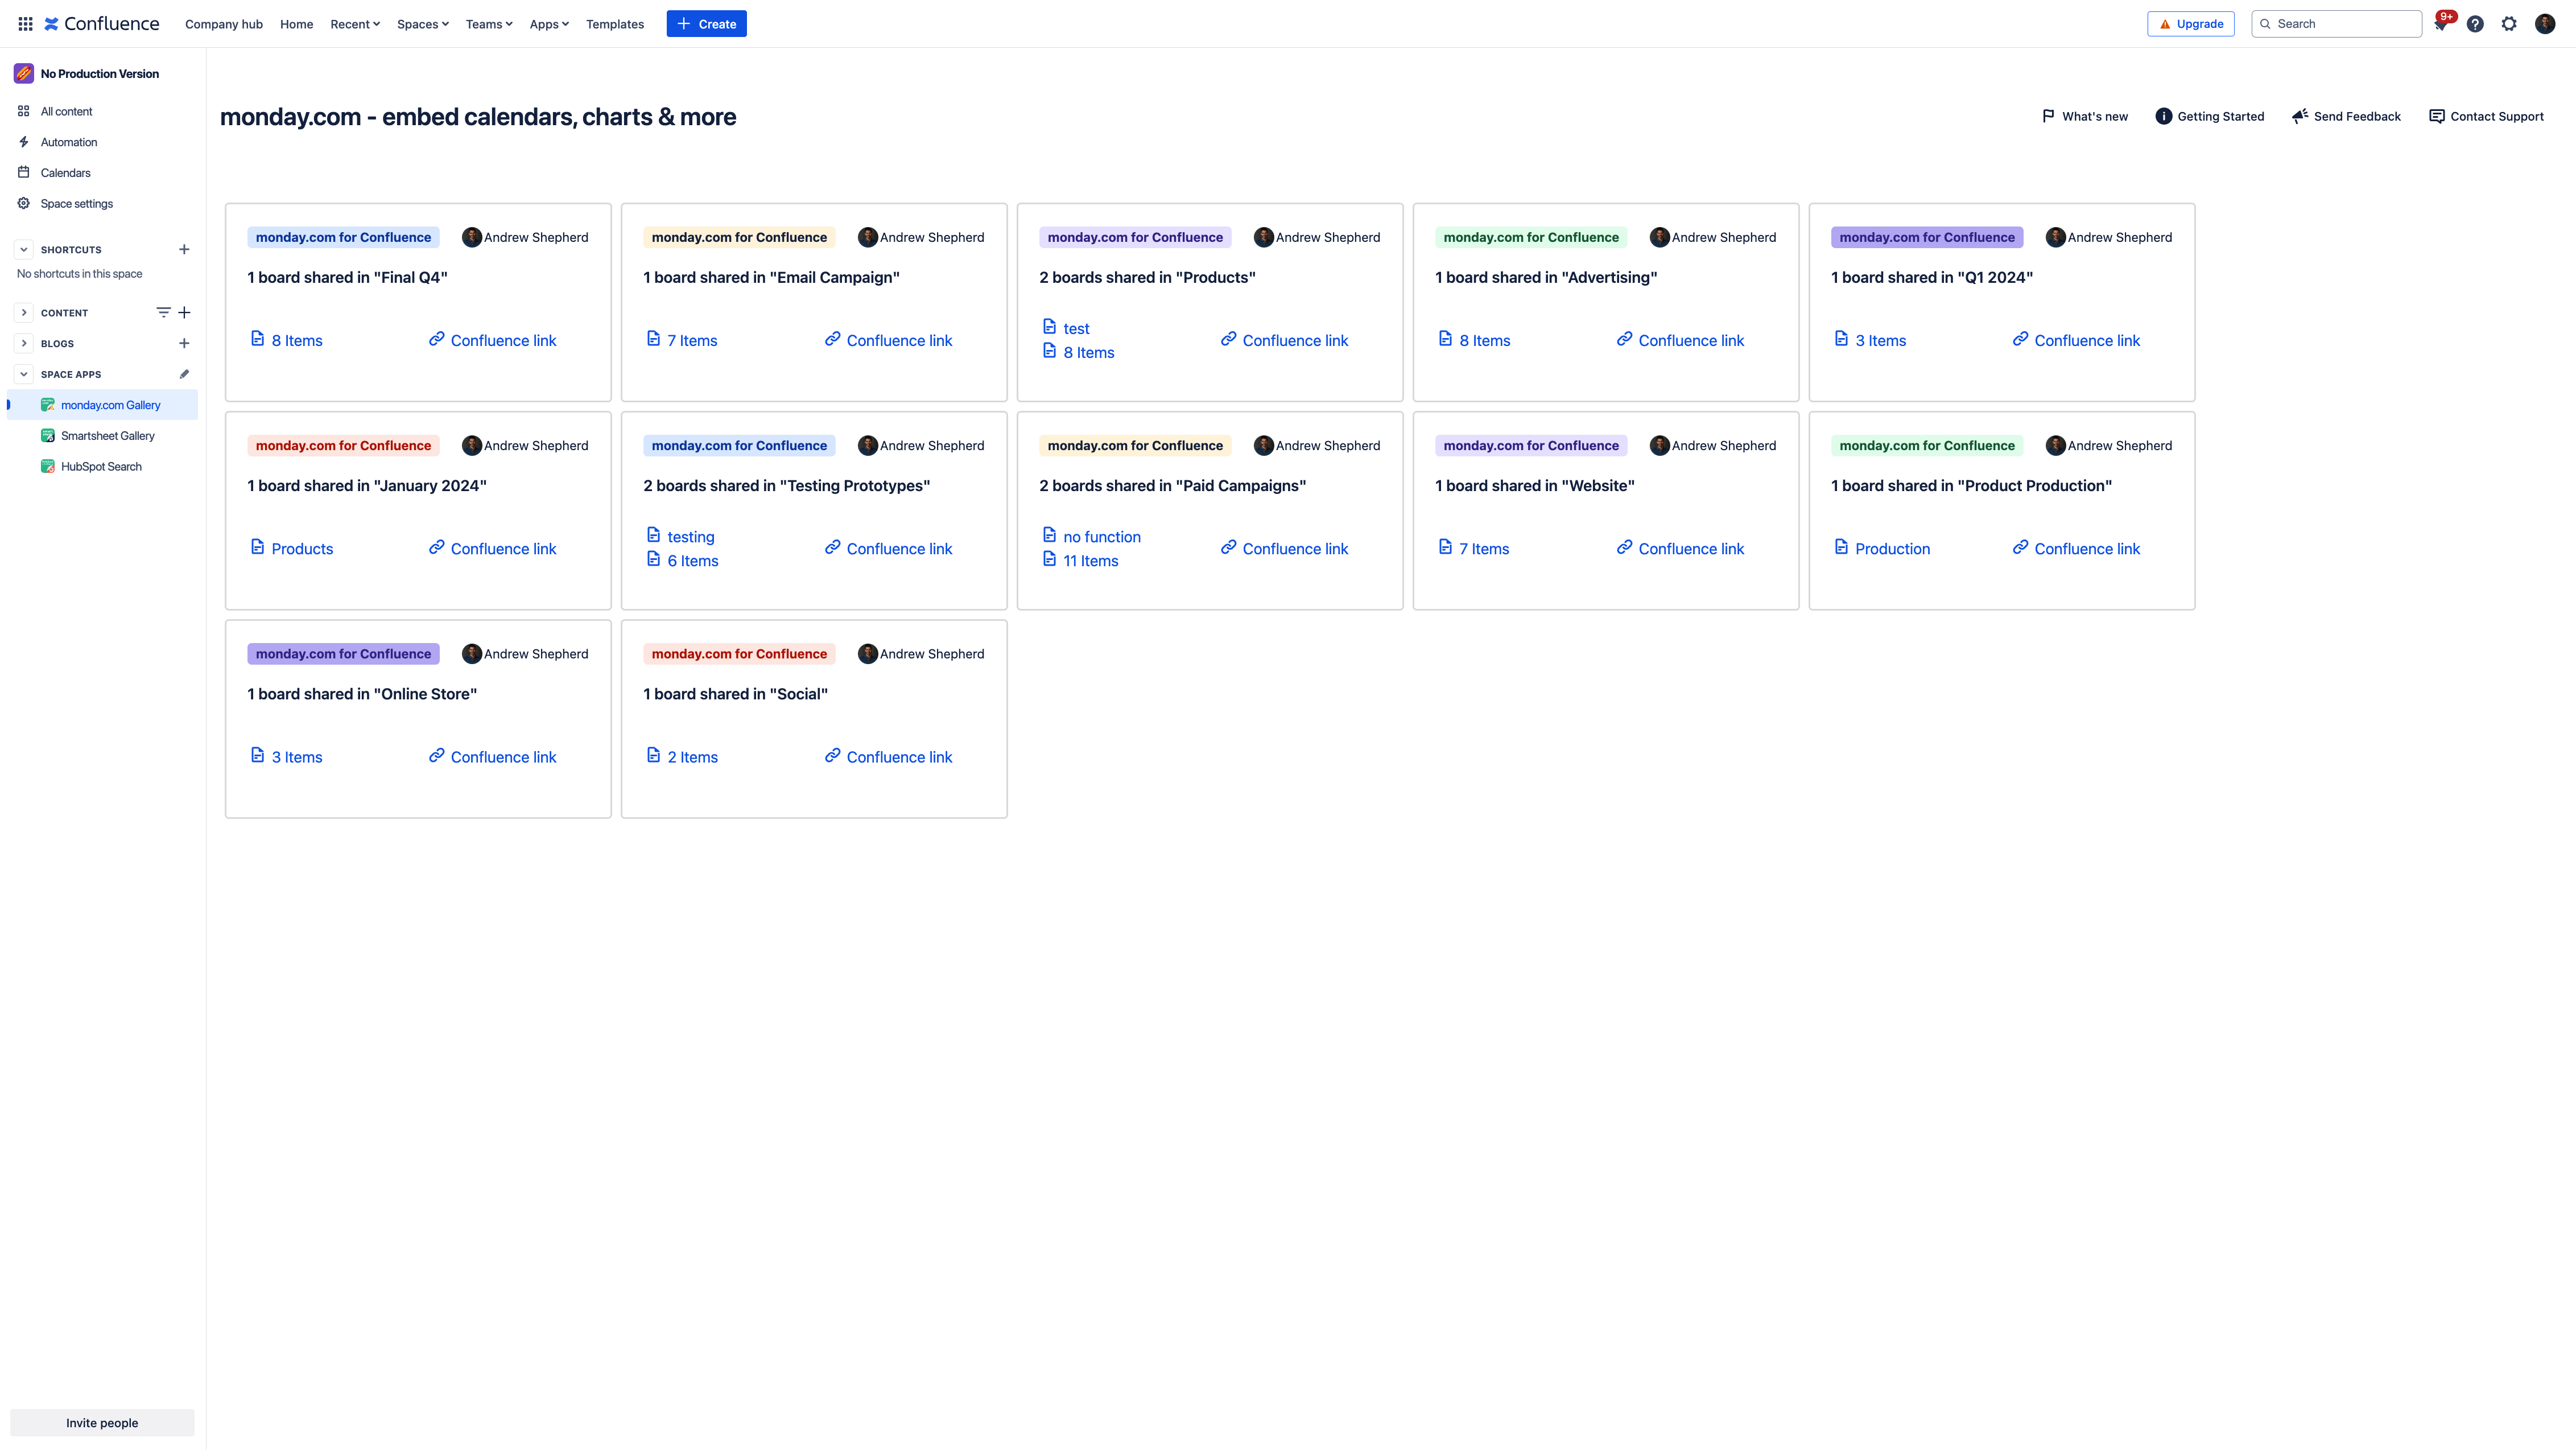This screenshot has width=2576, height=1450.
Task: Open 11 Items link in Paid Campaigns card
Action: pos(1090,560)
